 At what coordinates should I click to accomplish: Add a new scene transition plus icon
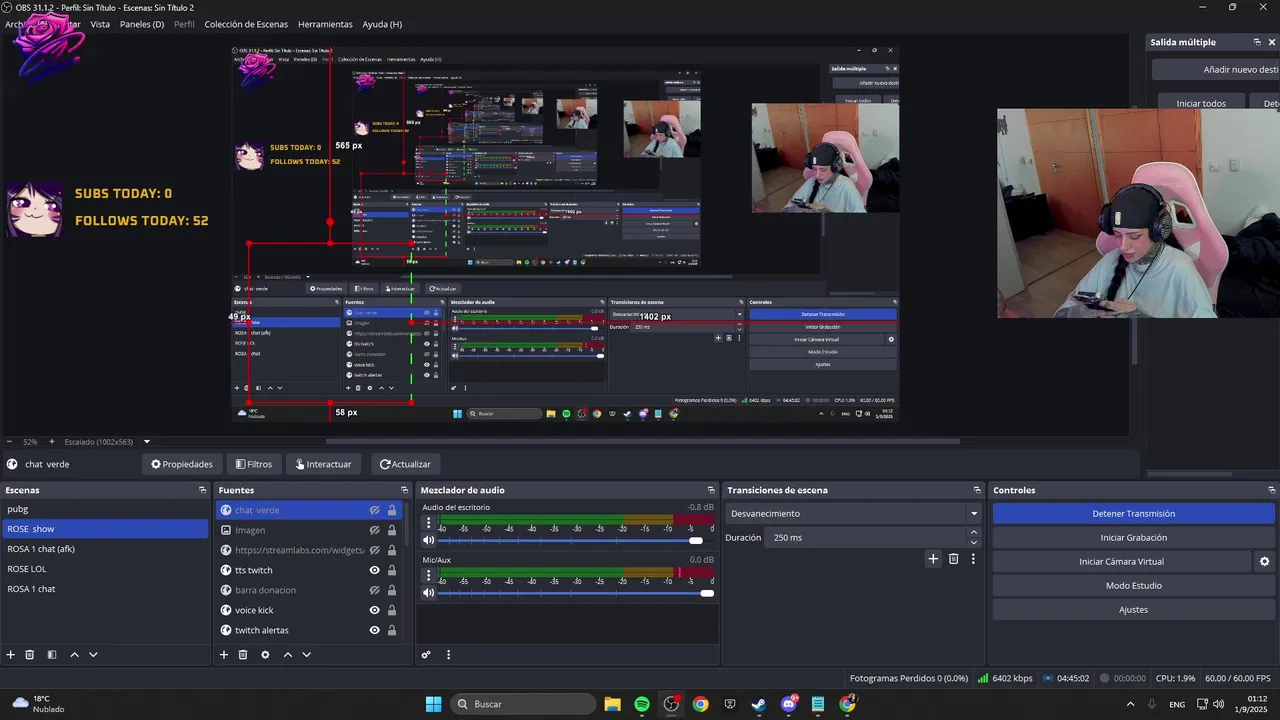(933, 559)
